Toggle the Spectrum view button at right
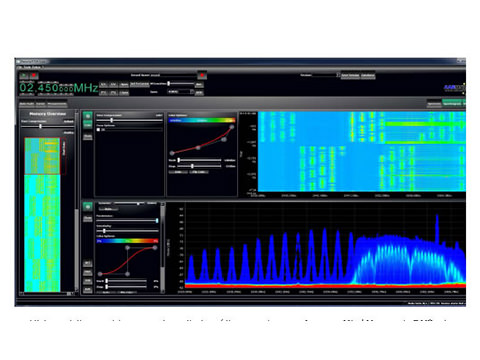The height and width of the screenshot is (360, 480). pos(434,104)
